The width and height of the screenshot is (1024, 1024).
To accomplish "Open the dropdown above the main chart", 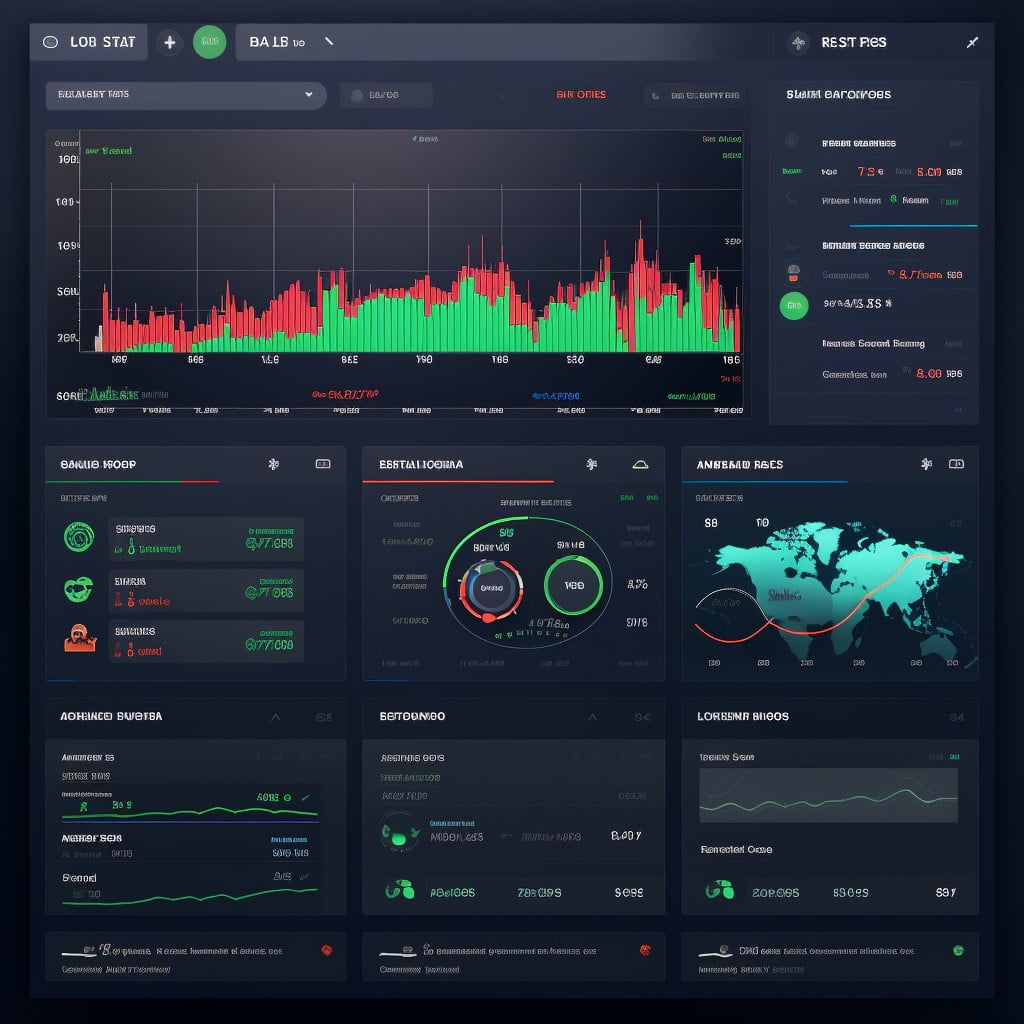I will 186,95.
